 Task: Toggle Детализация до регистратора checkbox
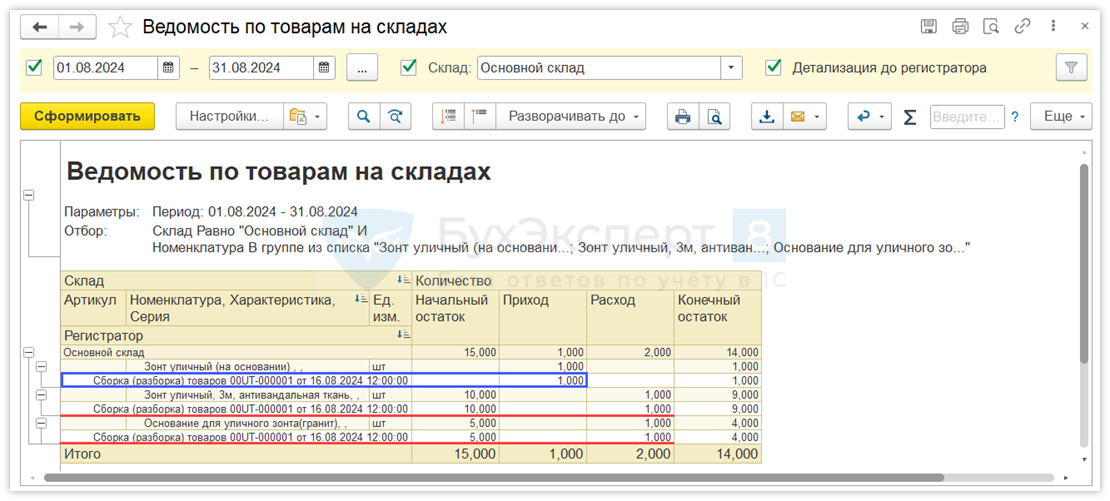(773, 68)
